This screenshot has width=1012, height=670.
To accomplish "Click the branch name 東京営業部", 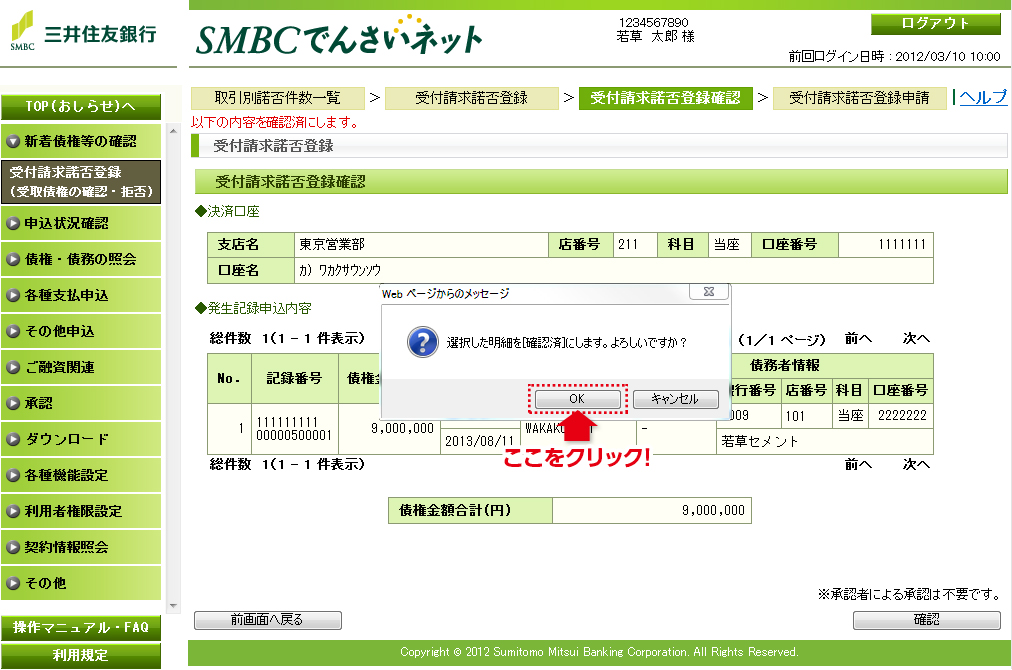I will click(x=332, y=245).
